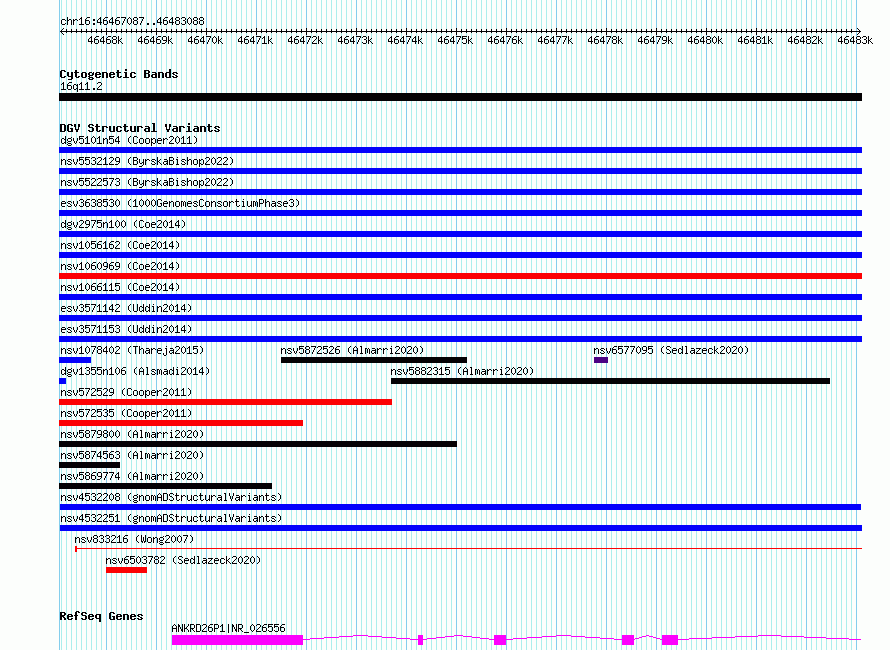Open variant nsv5869774 (Almarri2020) label
This screenshot has height=650, width=890.
pos(132,476)
